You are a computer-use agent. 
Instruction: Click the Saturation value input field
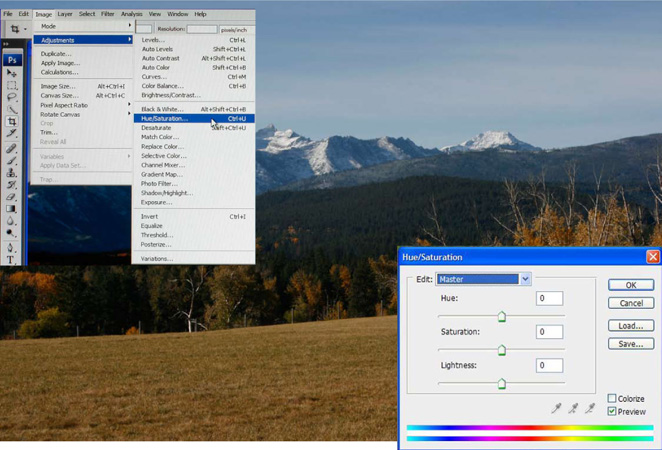tap(549, 332)
